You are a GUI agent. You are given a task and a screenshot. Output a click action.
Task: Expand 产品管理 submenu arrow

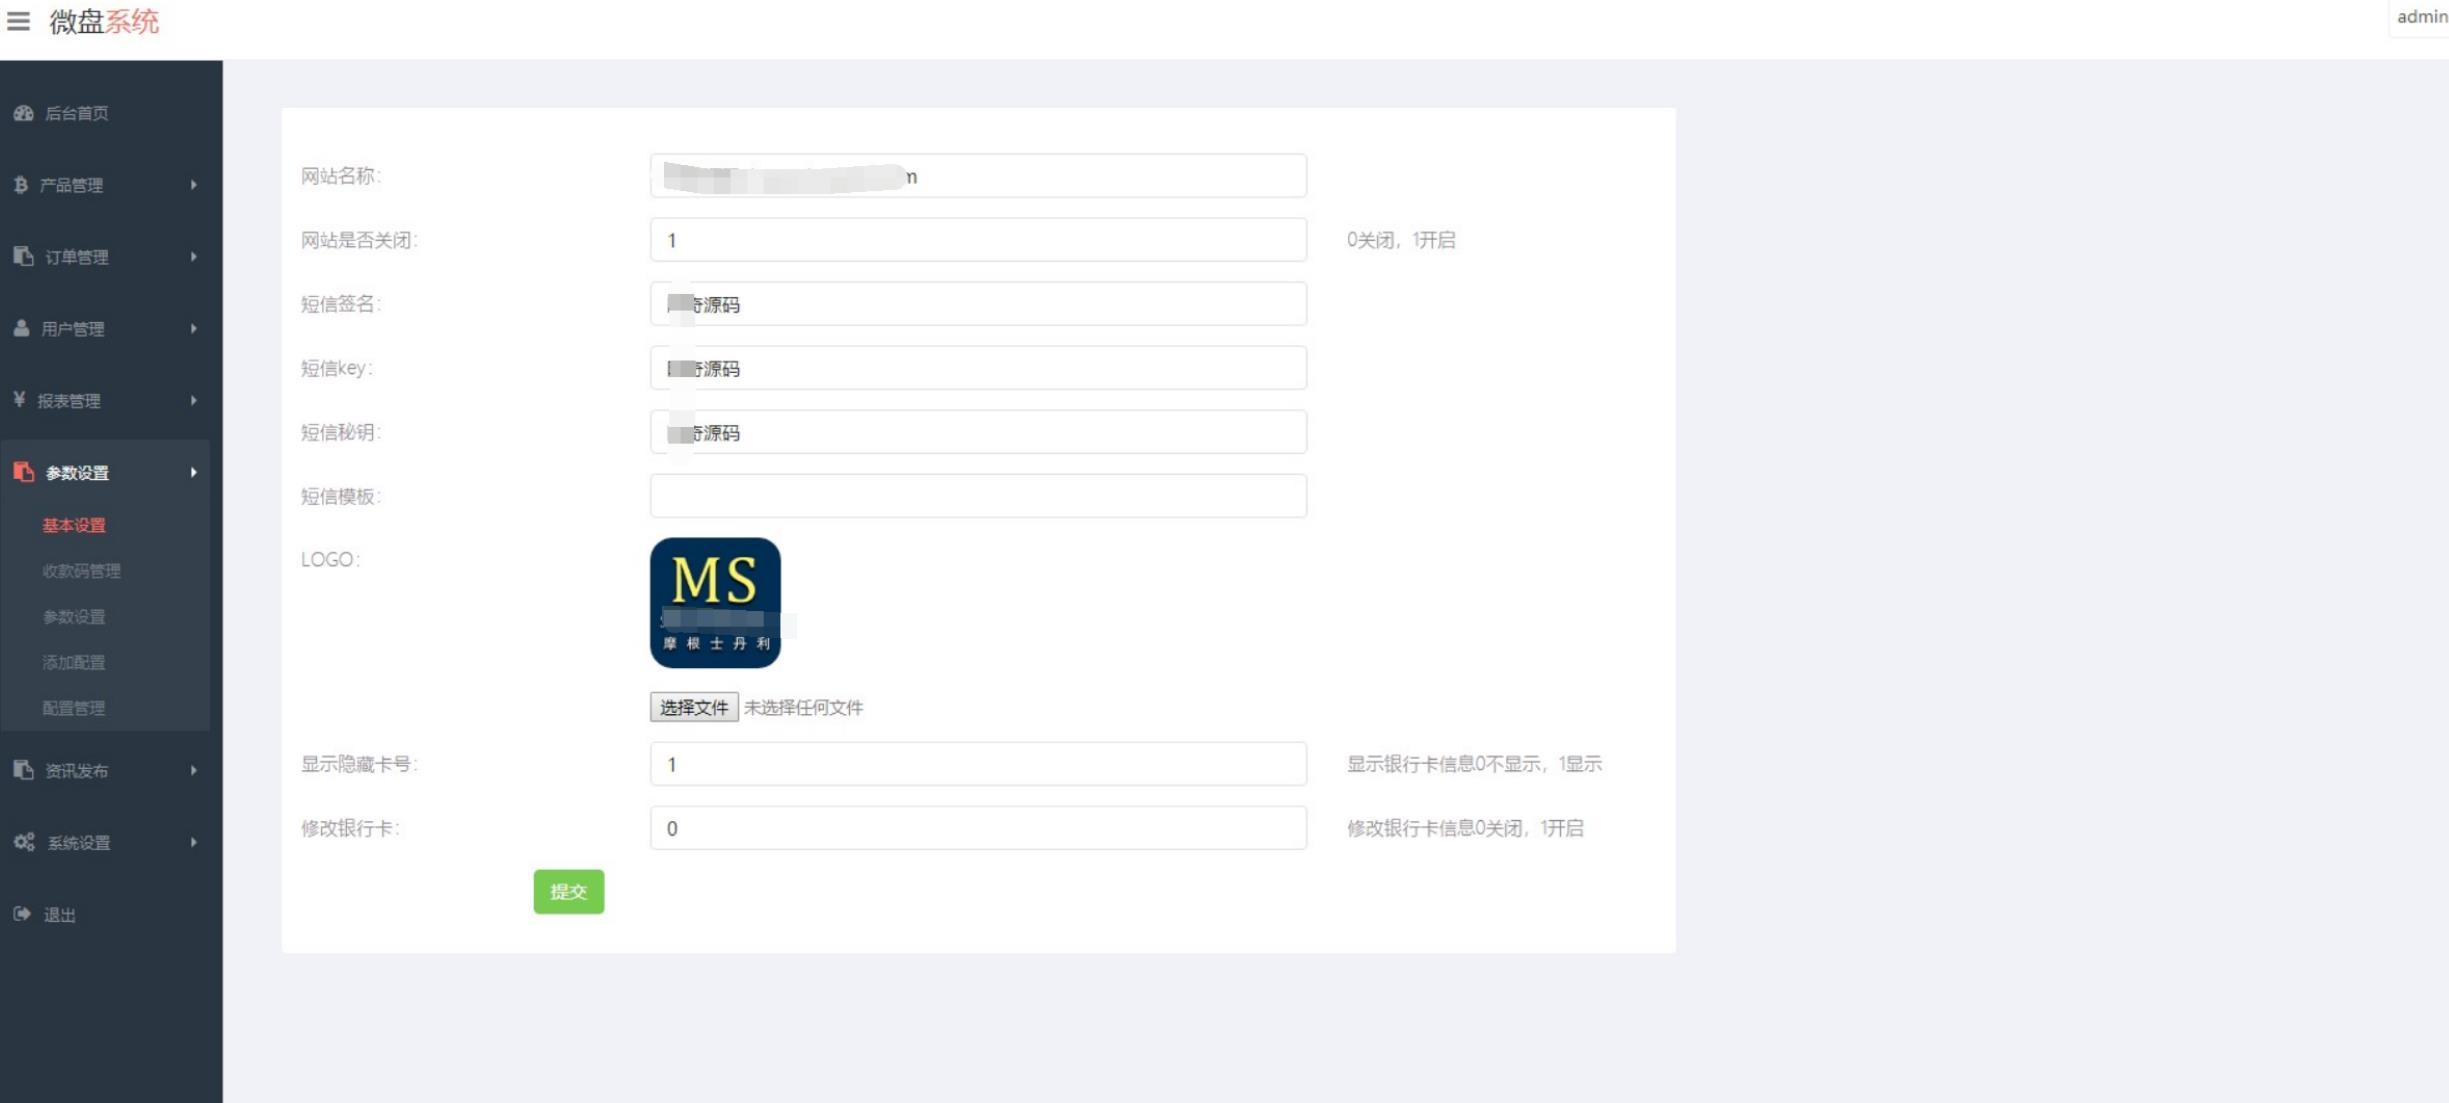click(194, 185)
